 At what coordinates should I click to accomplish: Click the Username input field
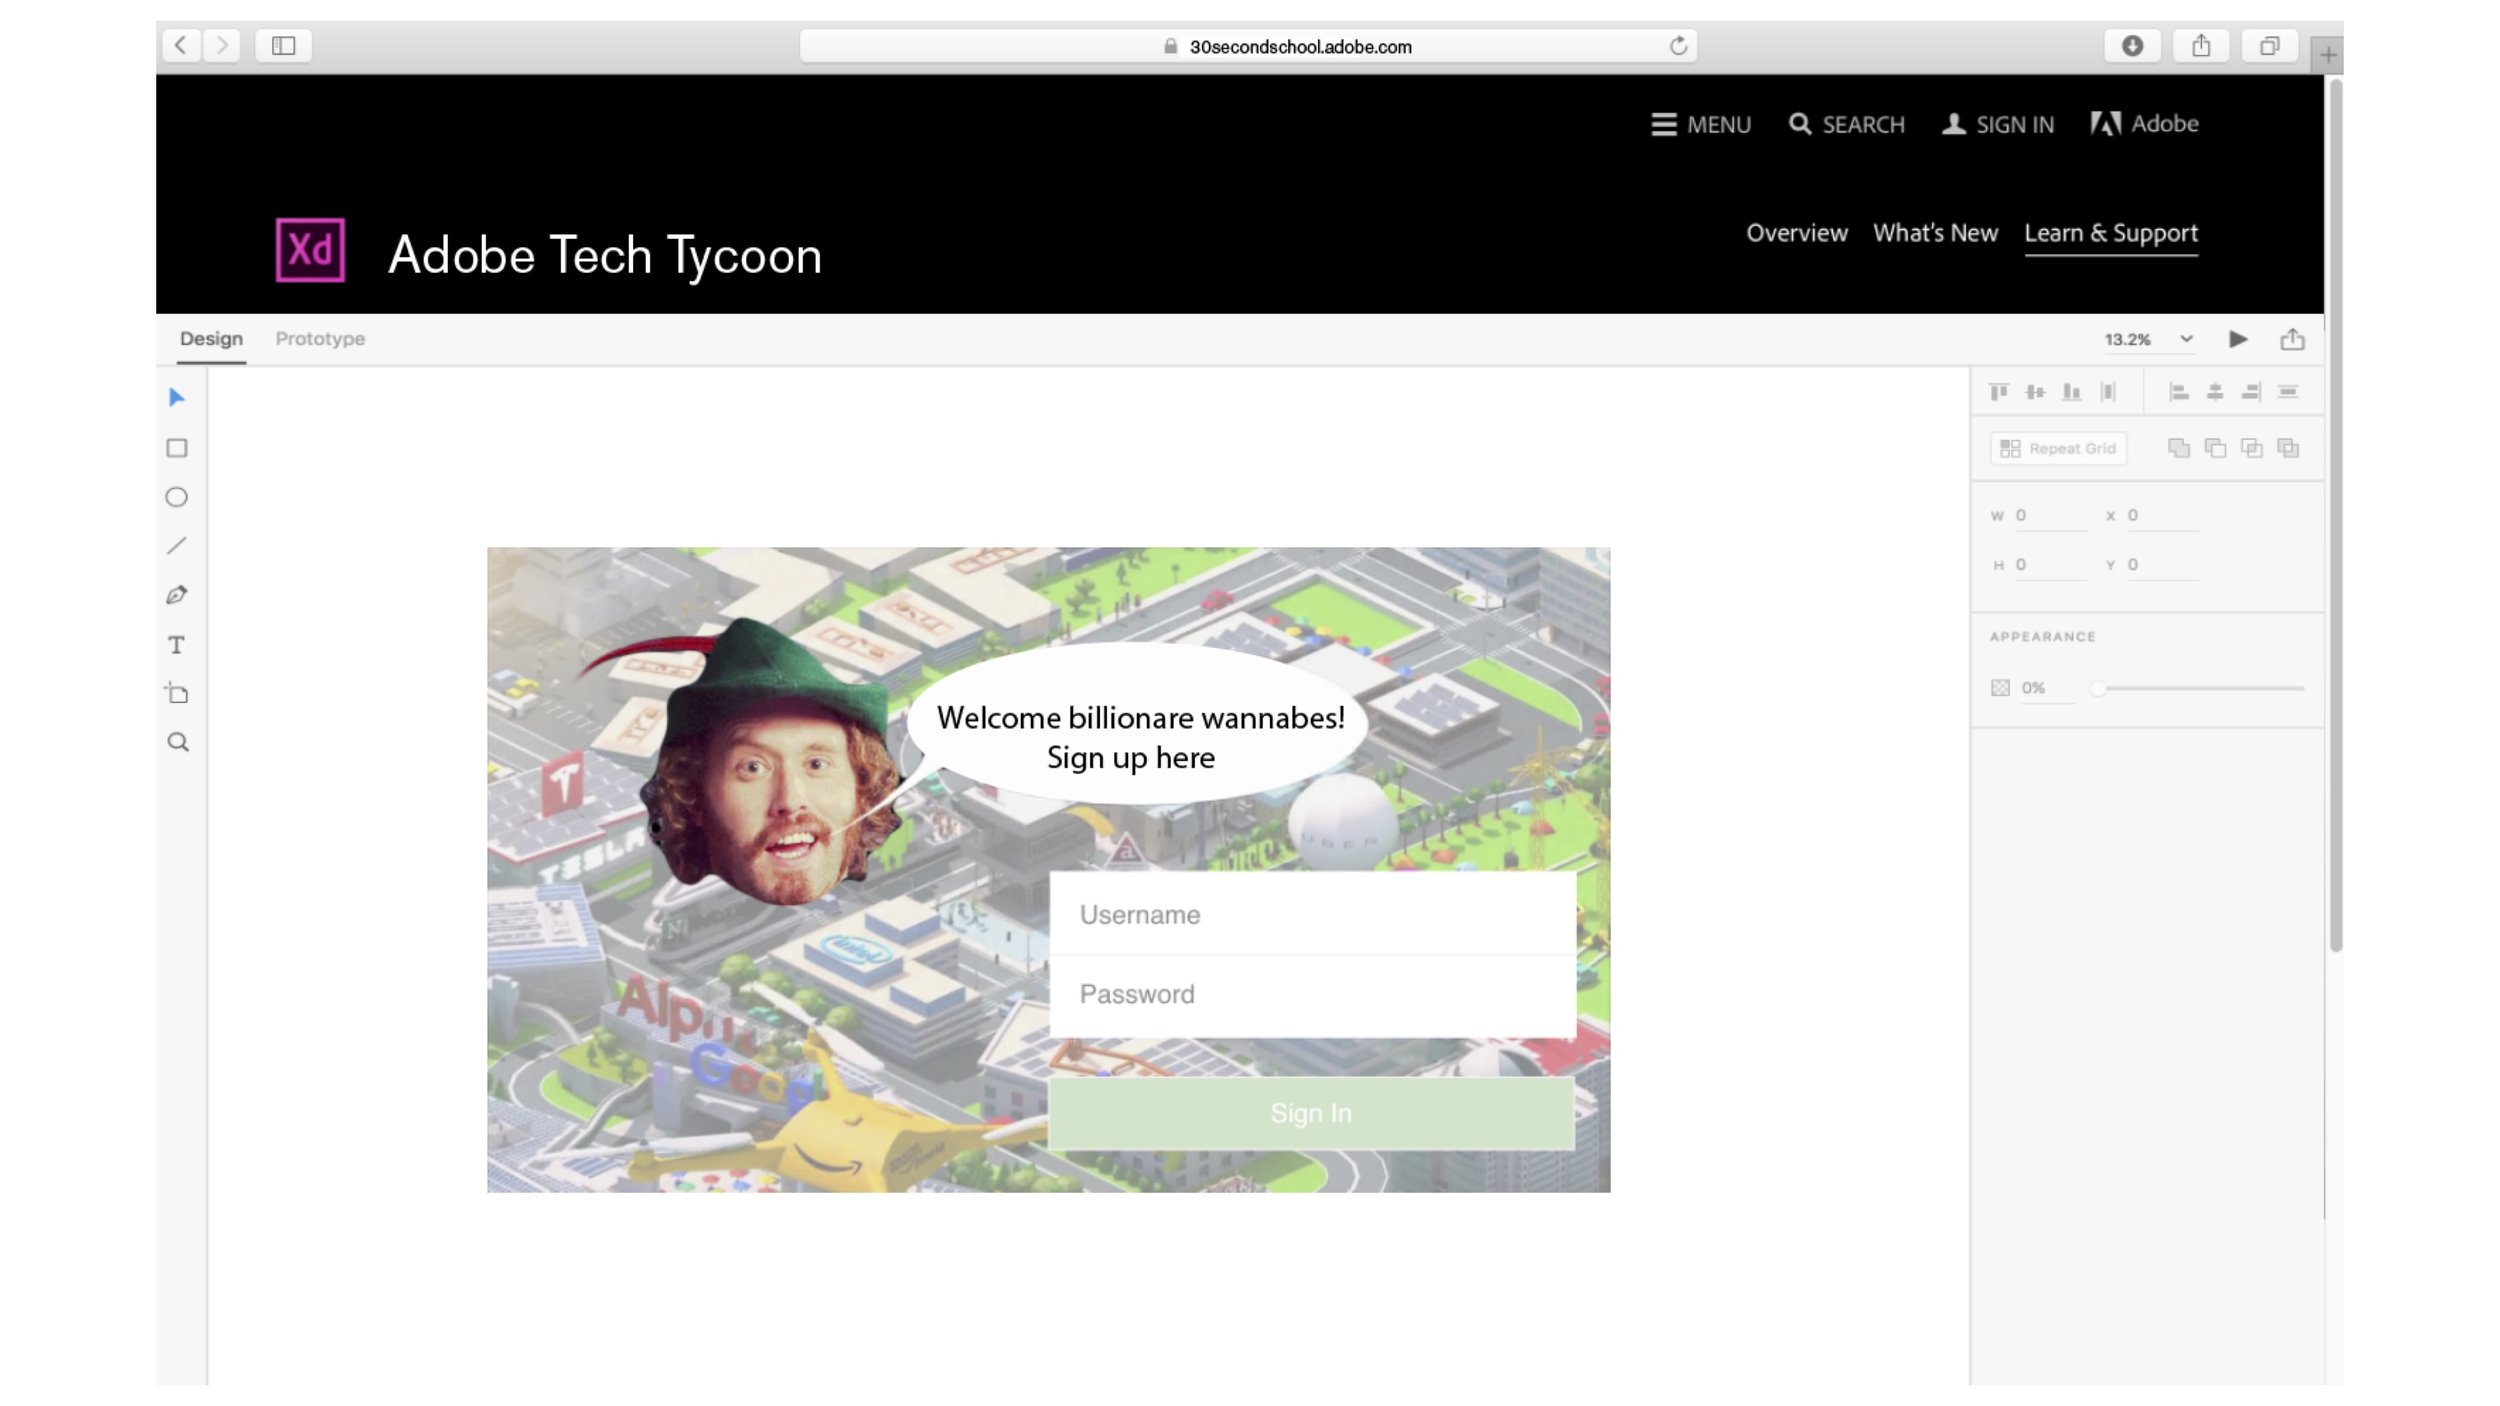tap(1312, 914)
